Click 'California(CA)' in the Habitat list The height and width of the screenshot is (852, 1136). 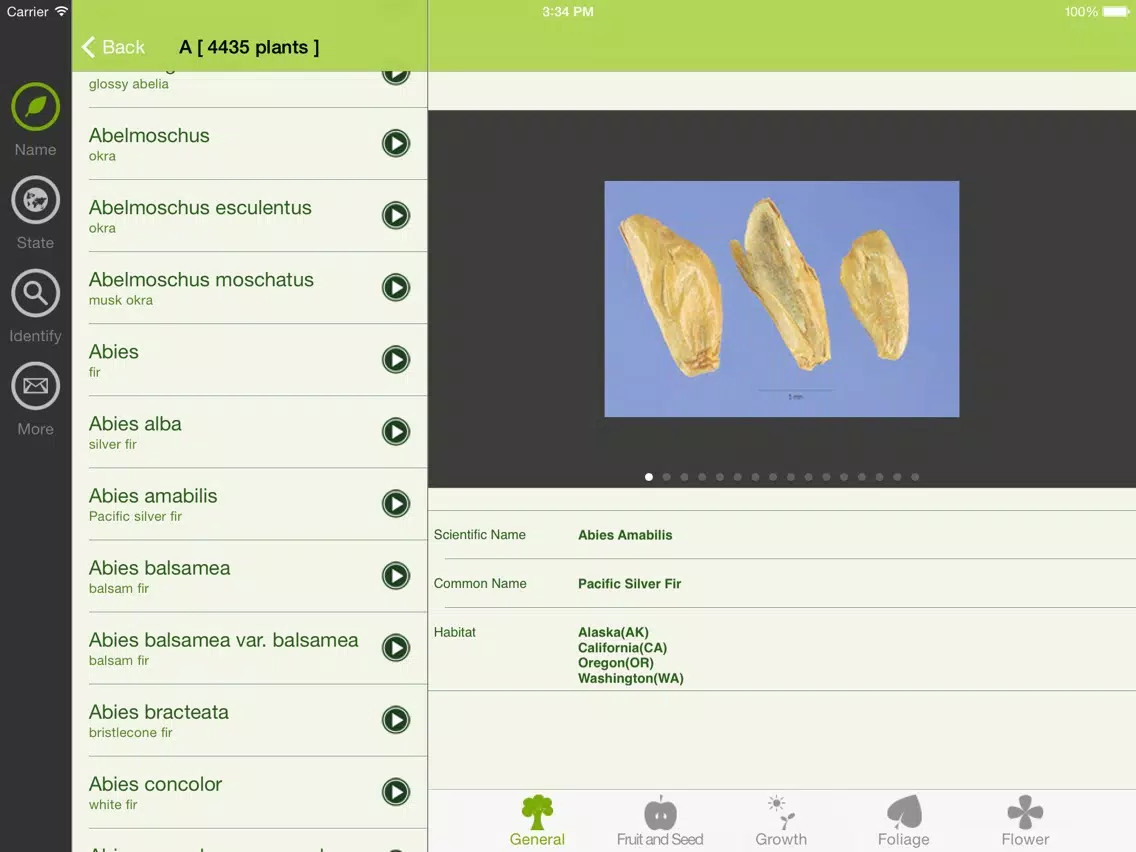[x=622, y=648]
